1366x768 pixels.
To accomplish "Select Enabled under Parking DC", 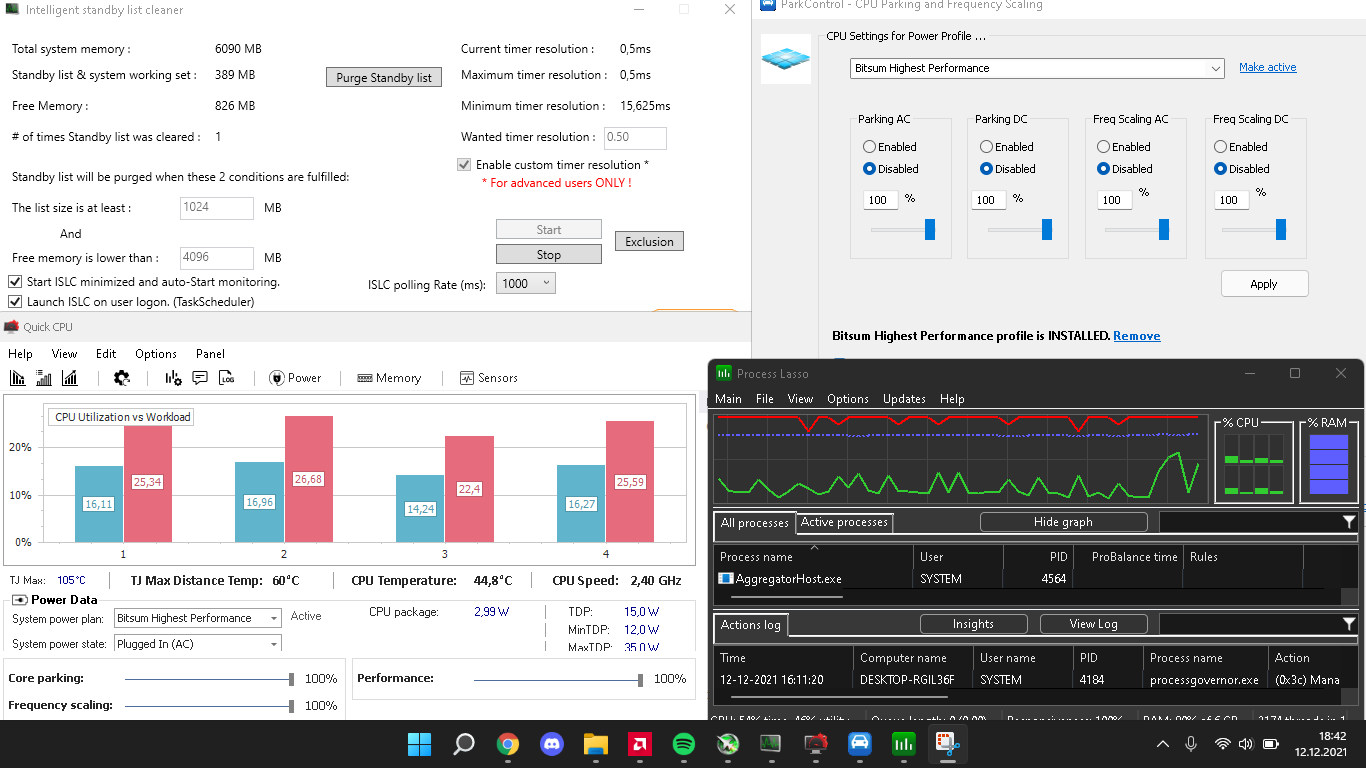I will 986,147.
